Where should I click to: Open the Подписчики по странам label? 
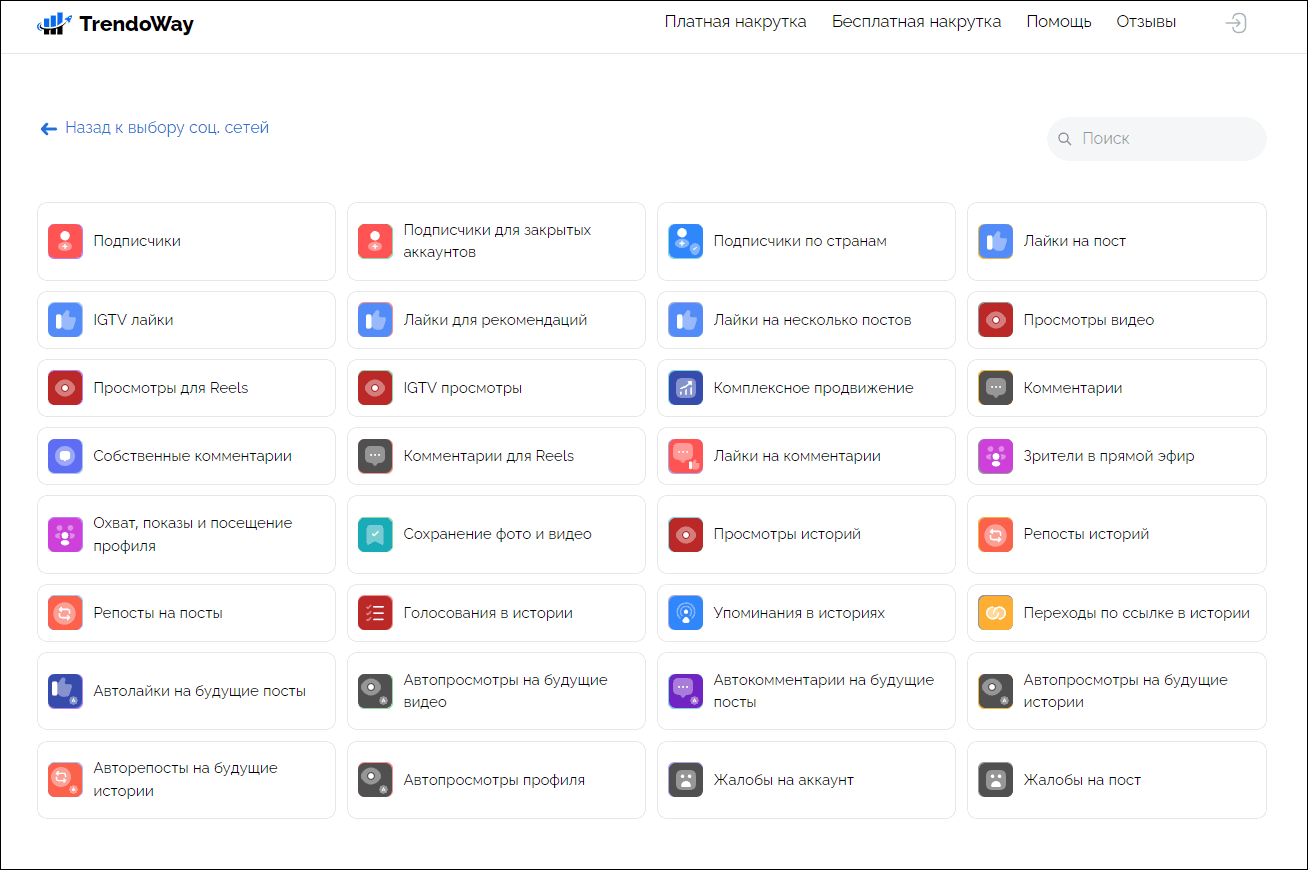(x=800, y=241)
